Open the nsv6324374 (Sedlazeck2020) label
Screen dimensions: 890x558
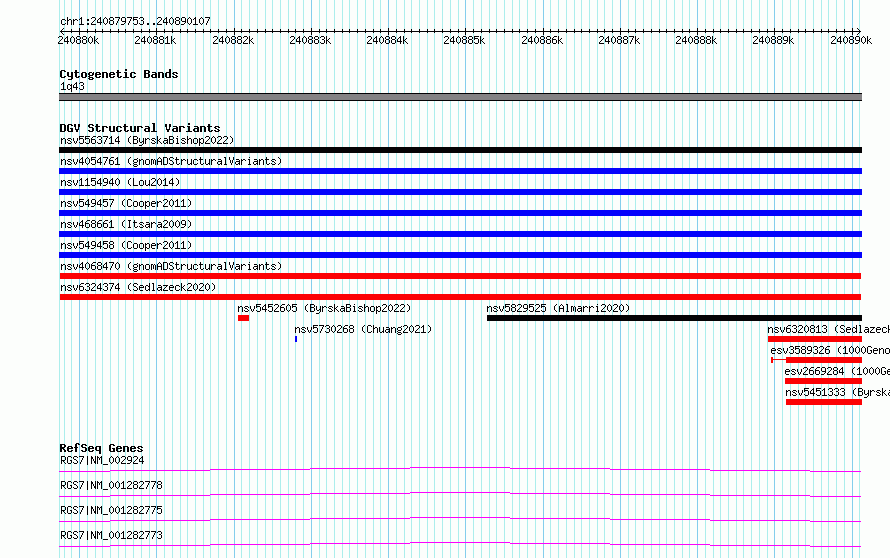click(x=138, y=287)
